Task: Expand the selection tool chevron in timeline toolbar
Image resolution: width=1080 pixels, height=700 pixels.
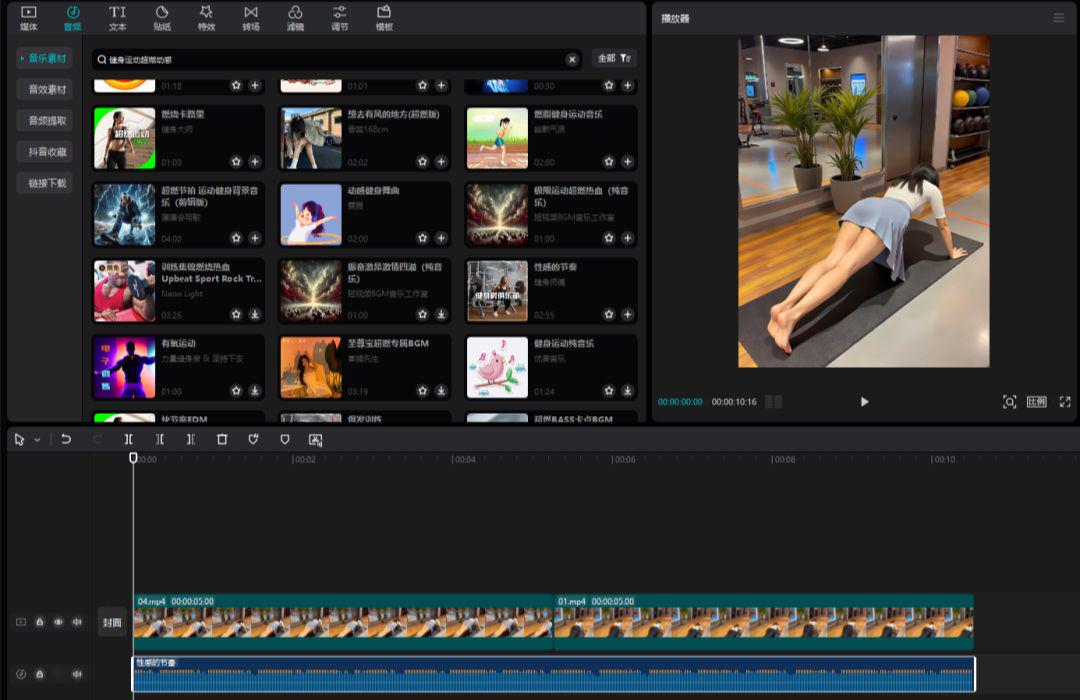Action: 38,439
